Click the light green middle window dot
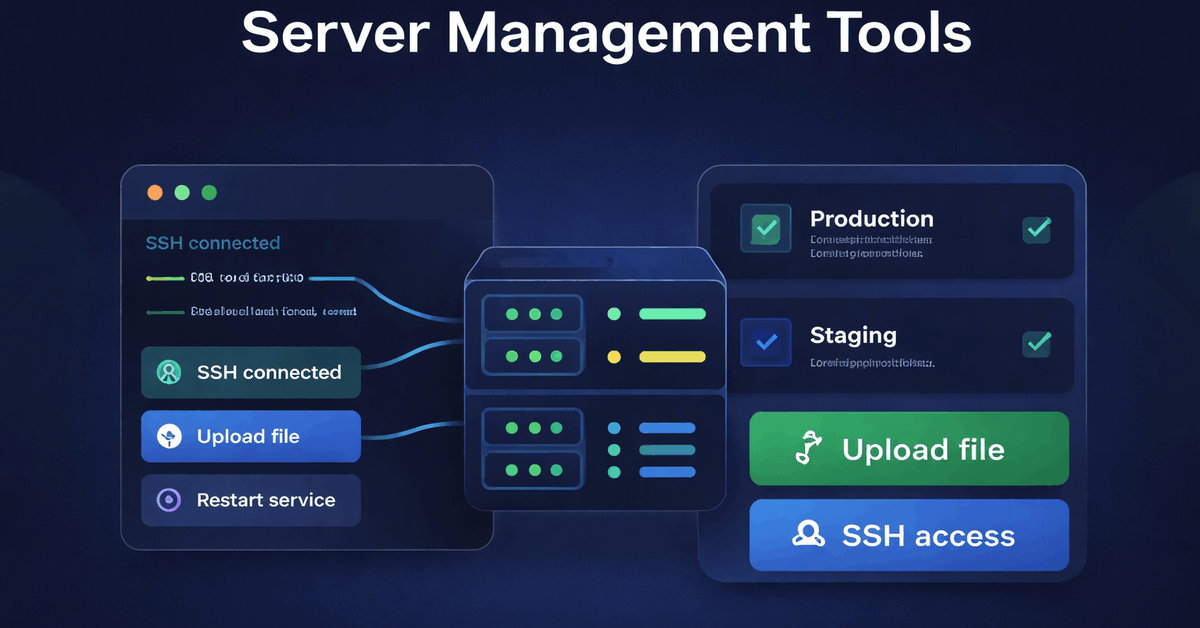 click(182, 193)
